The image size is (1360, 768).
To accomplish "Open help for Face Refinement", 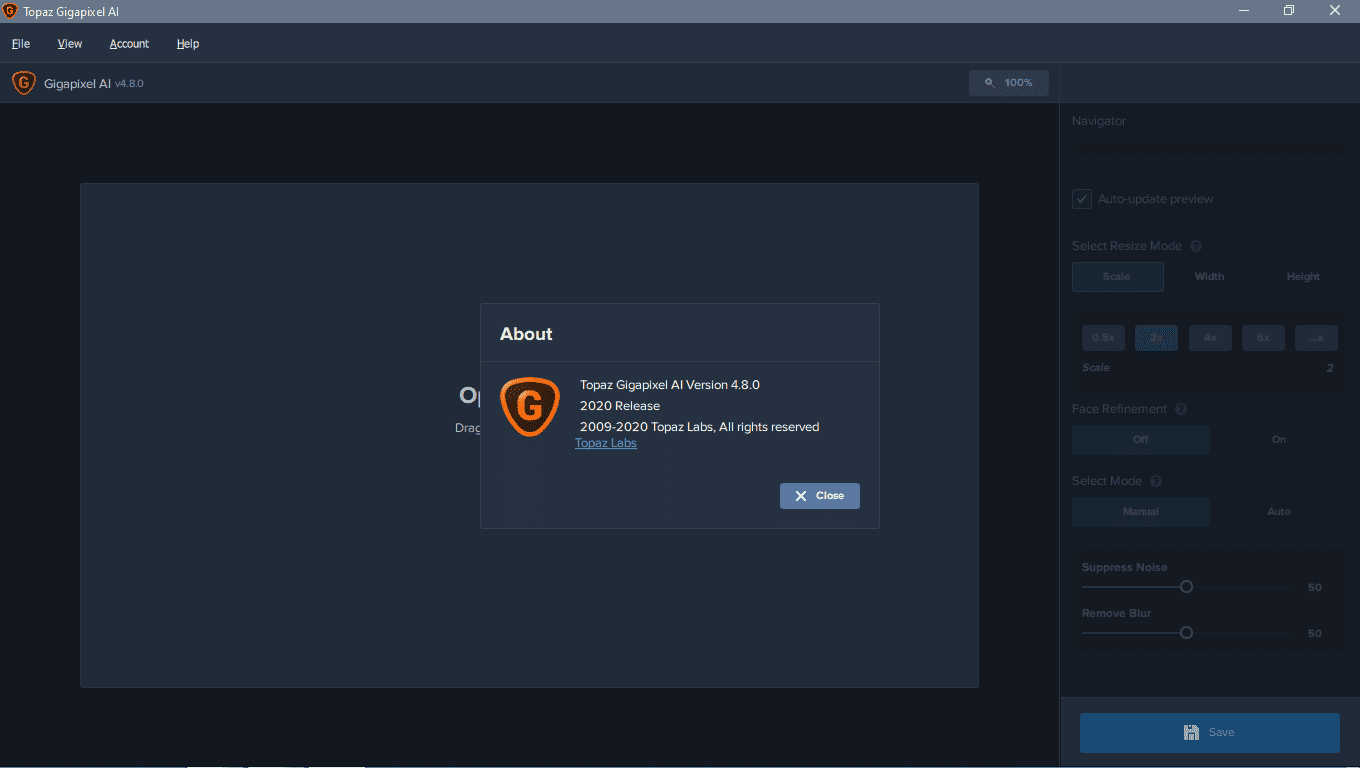I will (x=1181, y=409).
